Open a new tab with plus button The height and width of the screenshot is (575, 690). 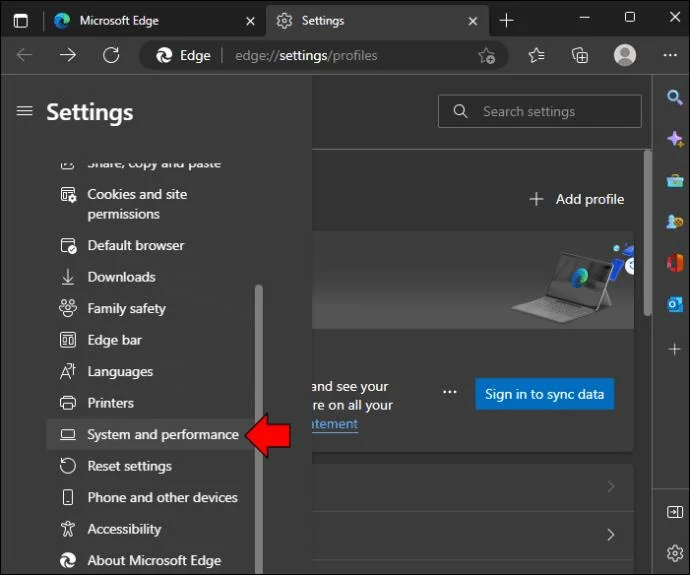pos(506,20)
